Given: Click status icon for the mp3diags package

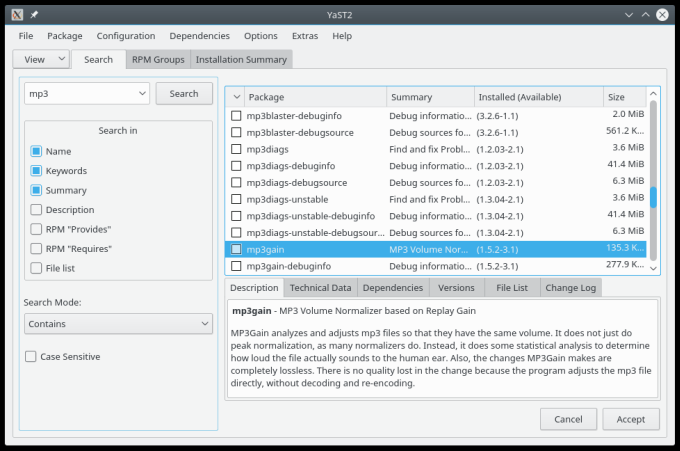Looking at the screenshot, I should tap(237, 148).
